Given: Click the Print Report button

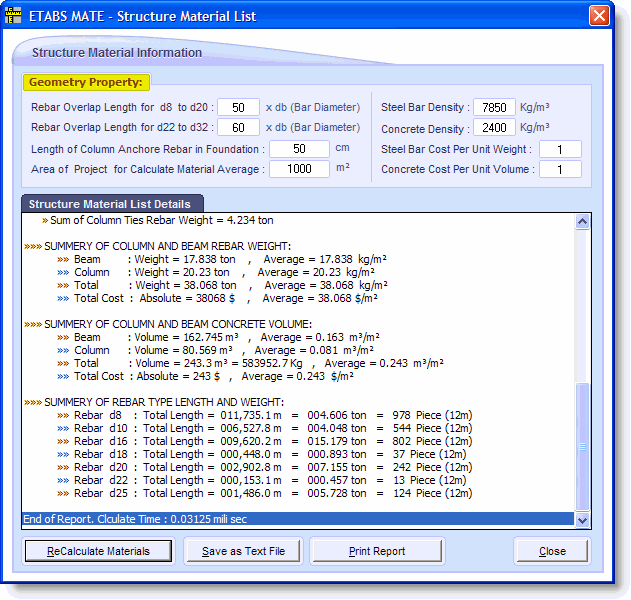Looking at the screenshot, I should coord(377,551).
